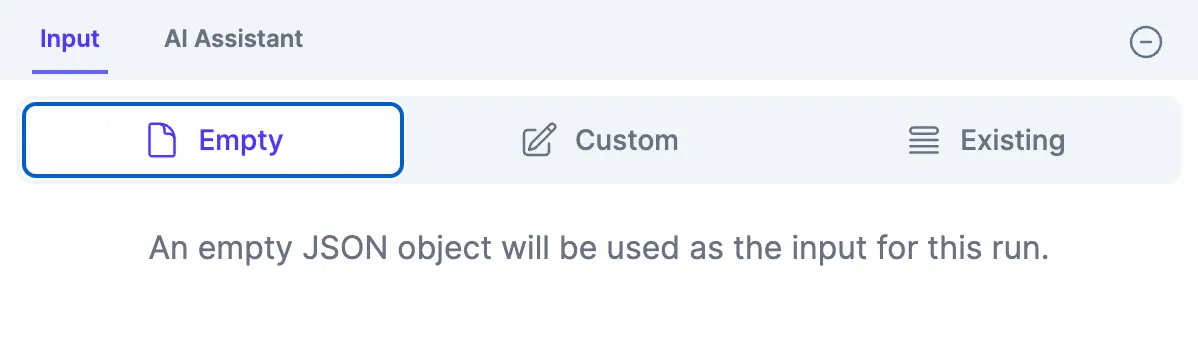Collapse the panel using the minus circle icon
1198x360 pixels.
[x=1145, y=43]
